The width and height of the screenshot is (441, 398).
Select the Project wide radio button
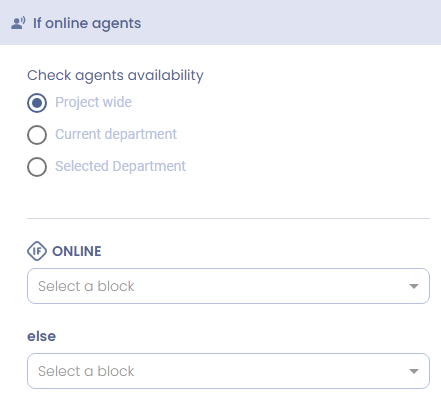click(37, 103)
